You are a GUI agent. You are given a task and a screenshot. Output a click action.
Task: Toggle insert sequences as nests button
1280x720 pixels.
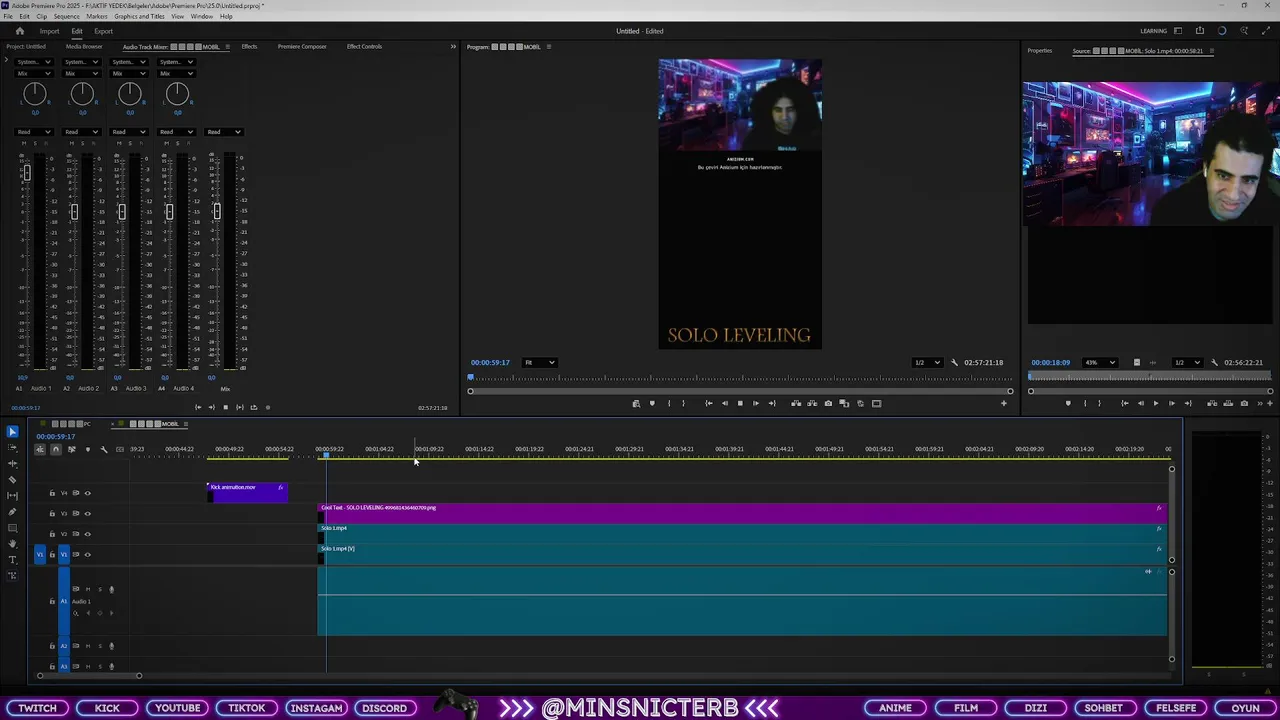pyautogui.click(x=40, y=450)
